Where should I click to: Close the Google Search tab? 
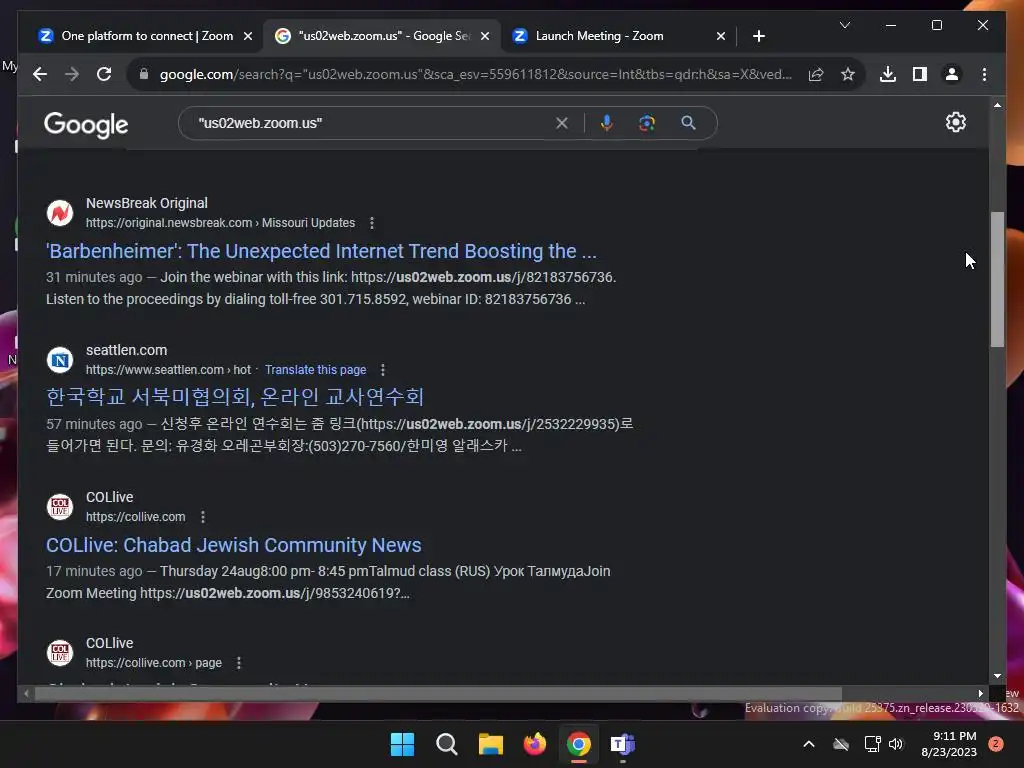[x=485, y=37]
